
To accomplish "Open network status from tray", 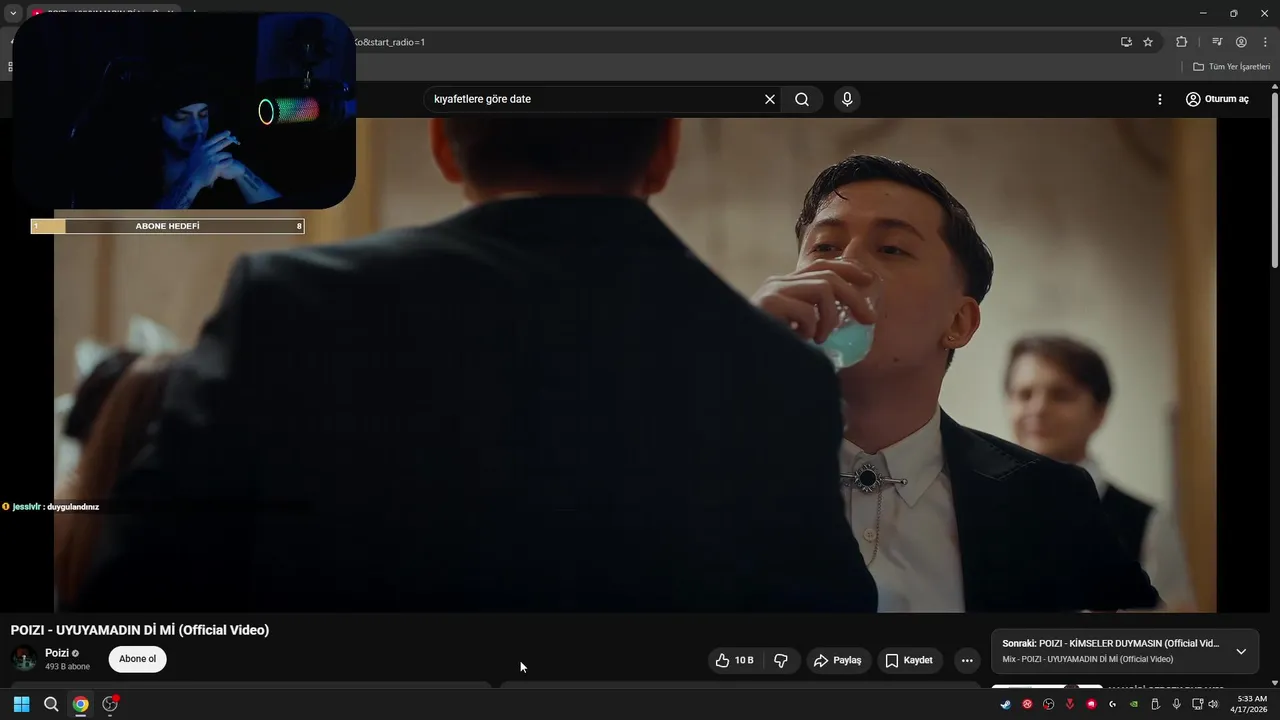I will pos(1197,704).
